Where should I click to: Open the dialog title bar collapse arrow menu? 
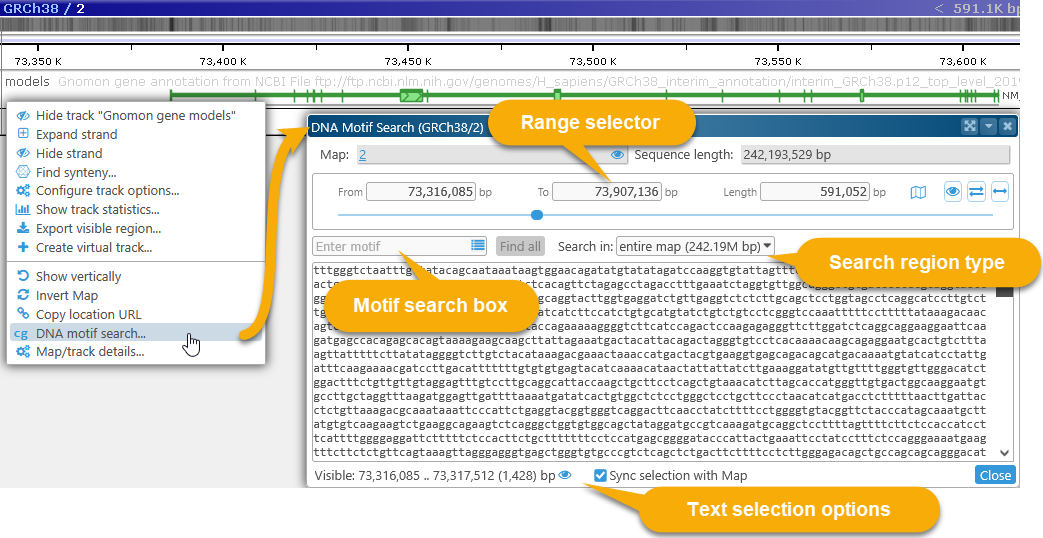[x=988, y=126]
